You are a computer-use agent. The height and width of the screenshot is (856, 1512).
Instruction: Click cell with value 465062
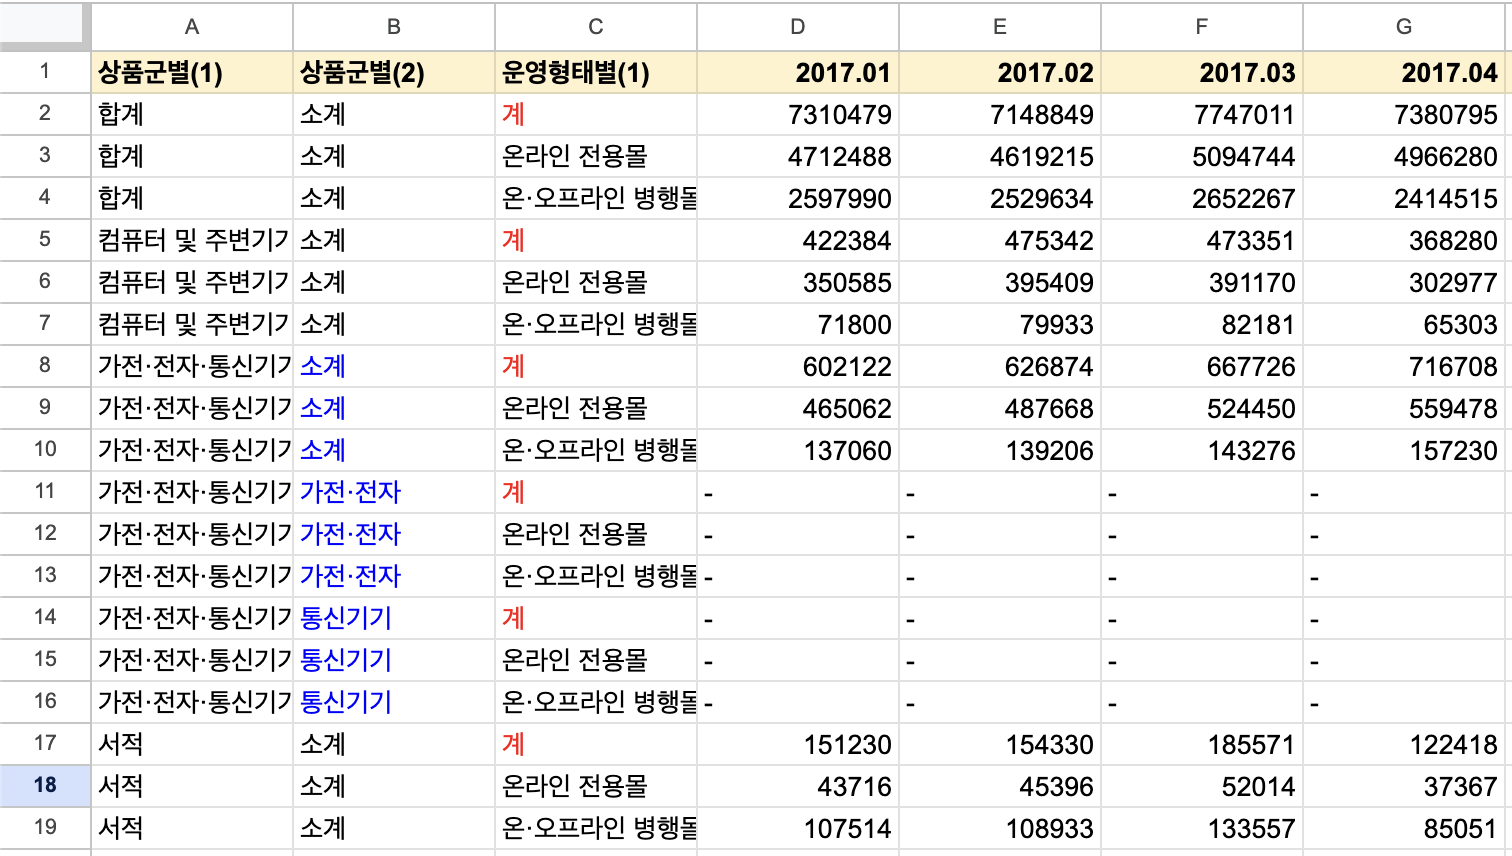[x=798, y=408]
